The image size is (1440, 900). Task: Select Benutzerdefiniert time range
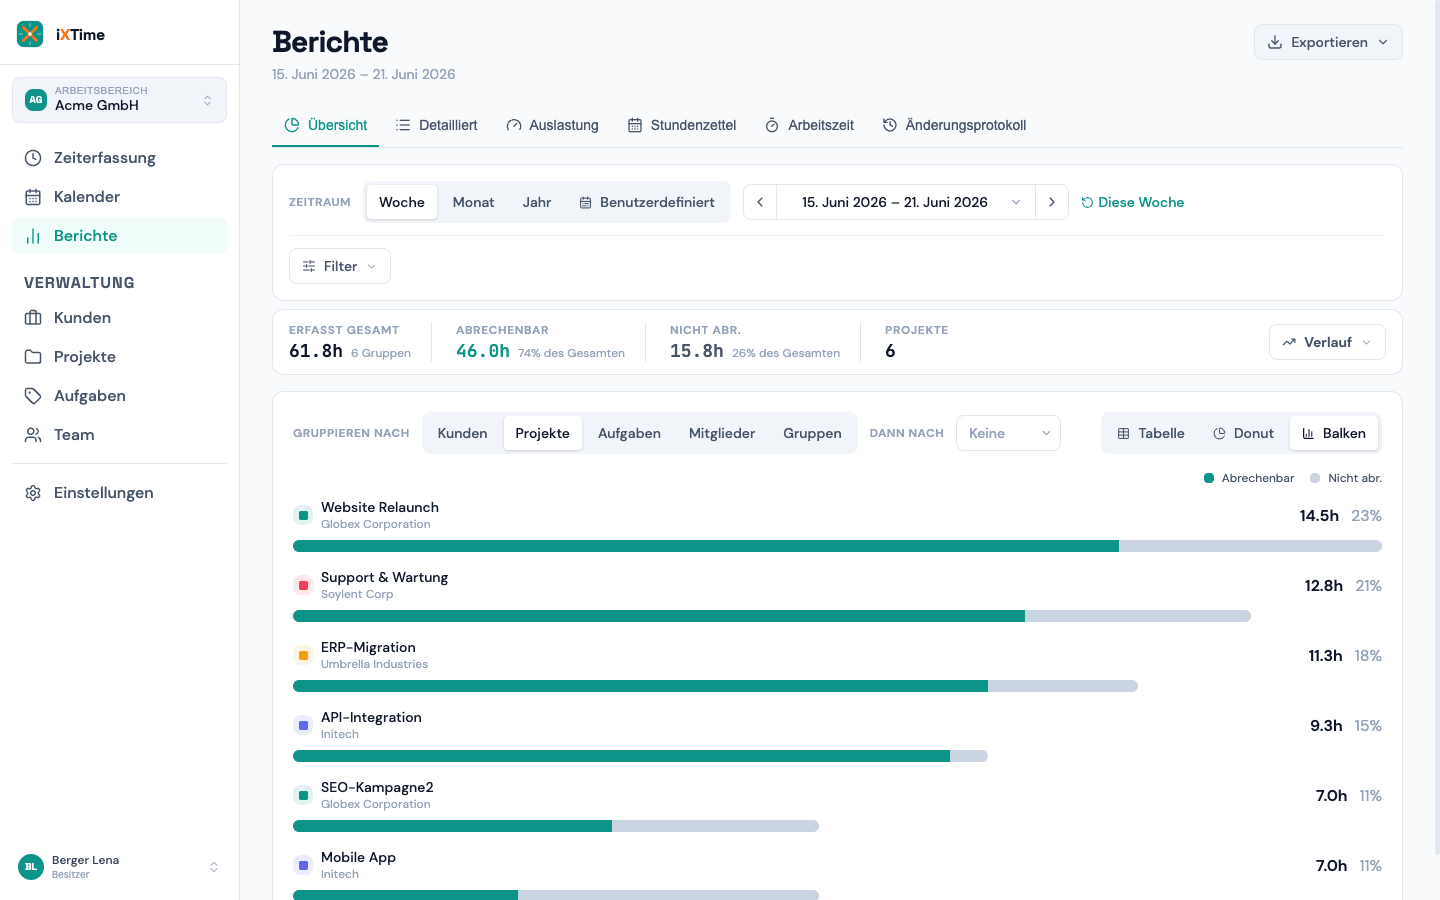point(647,202)
